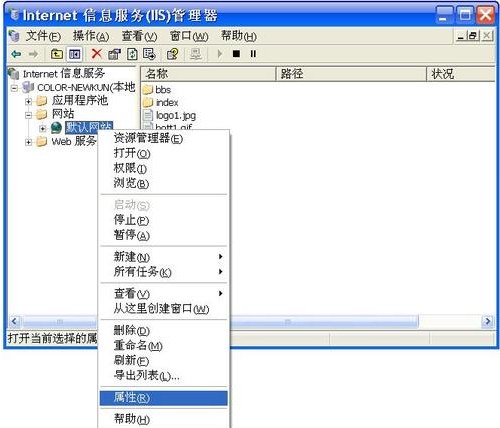The width and height of the screenshot is (500, 428).
Task: Restore the inner MDI child window
Action: (472, 35)
